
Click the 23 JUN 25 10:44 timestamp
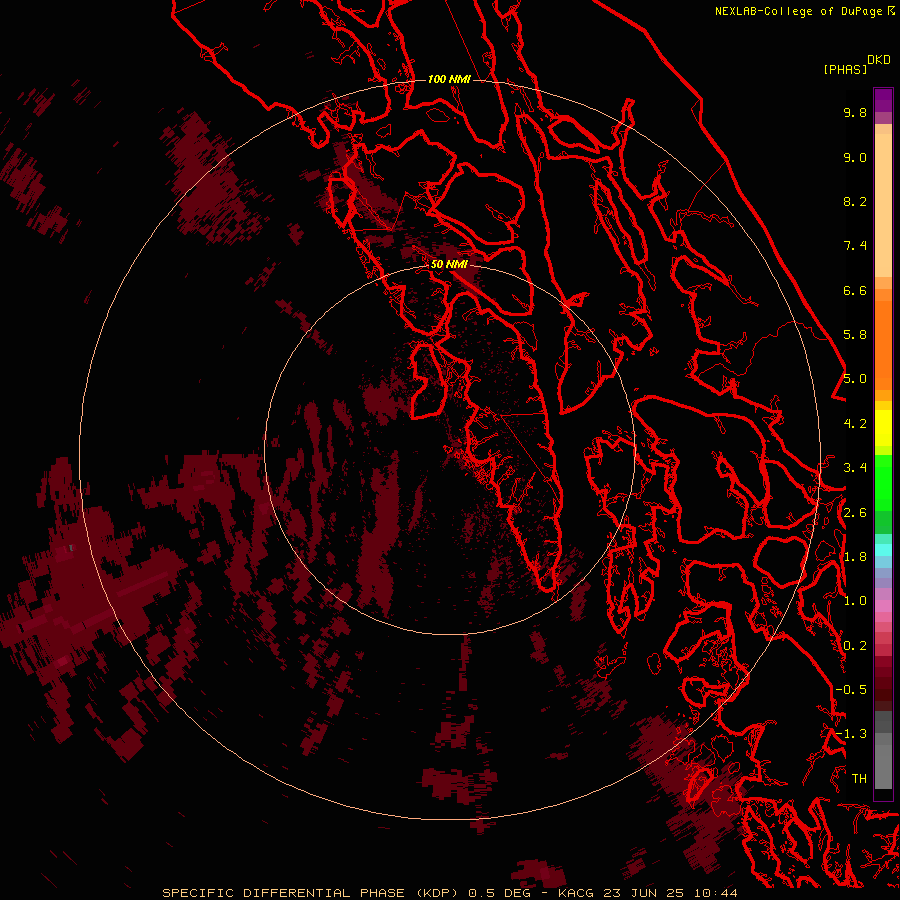pyautogui.click(x=670, y=893)
